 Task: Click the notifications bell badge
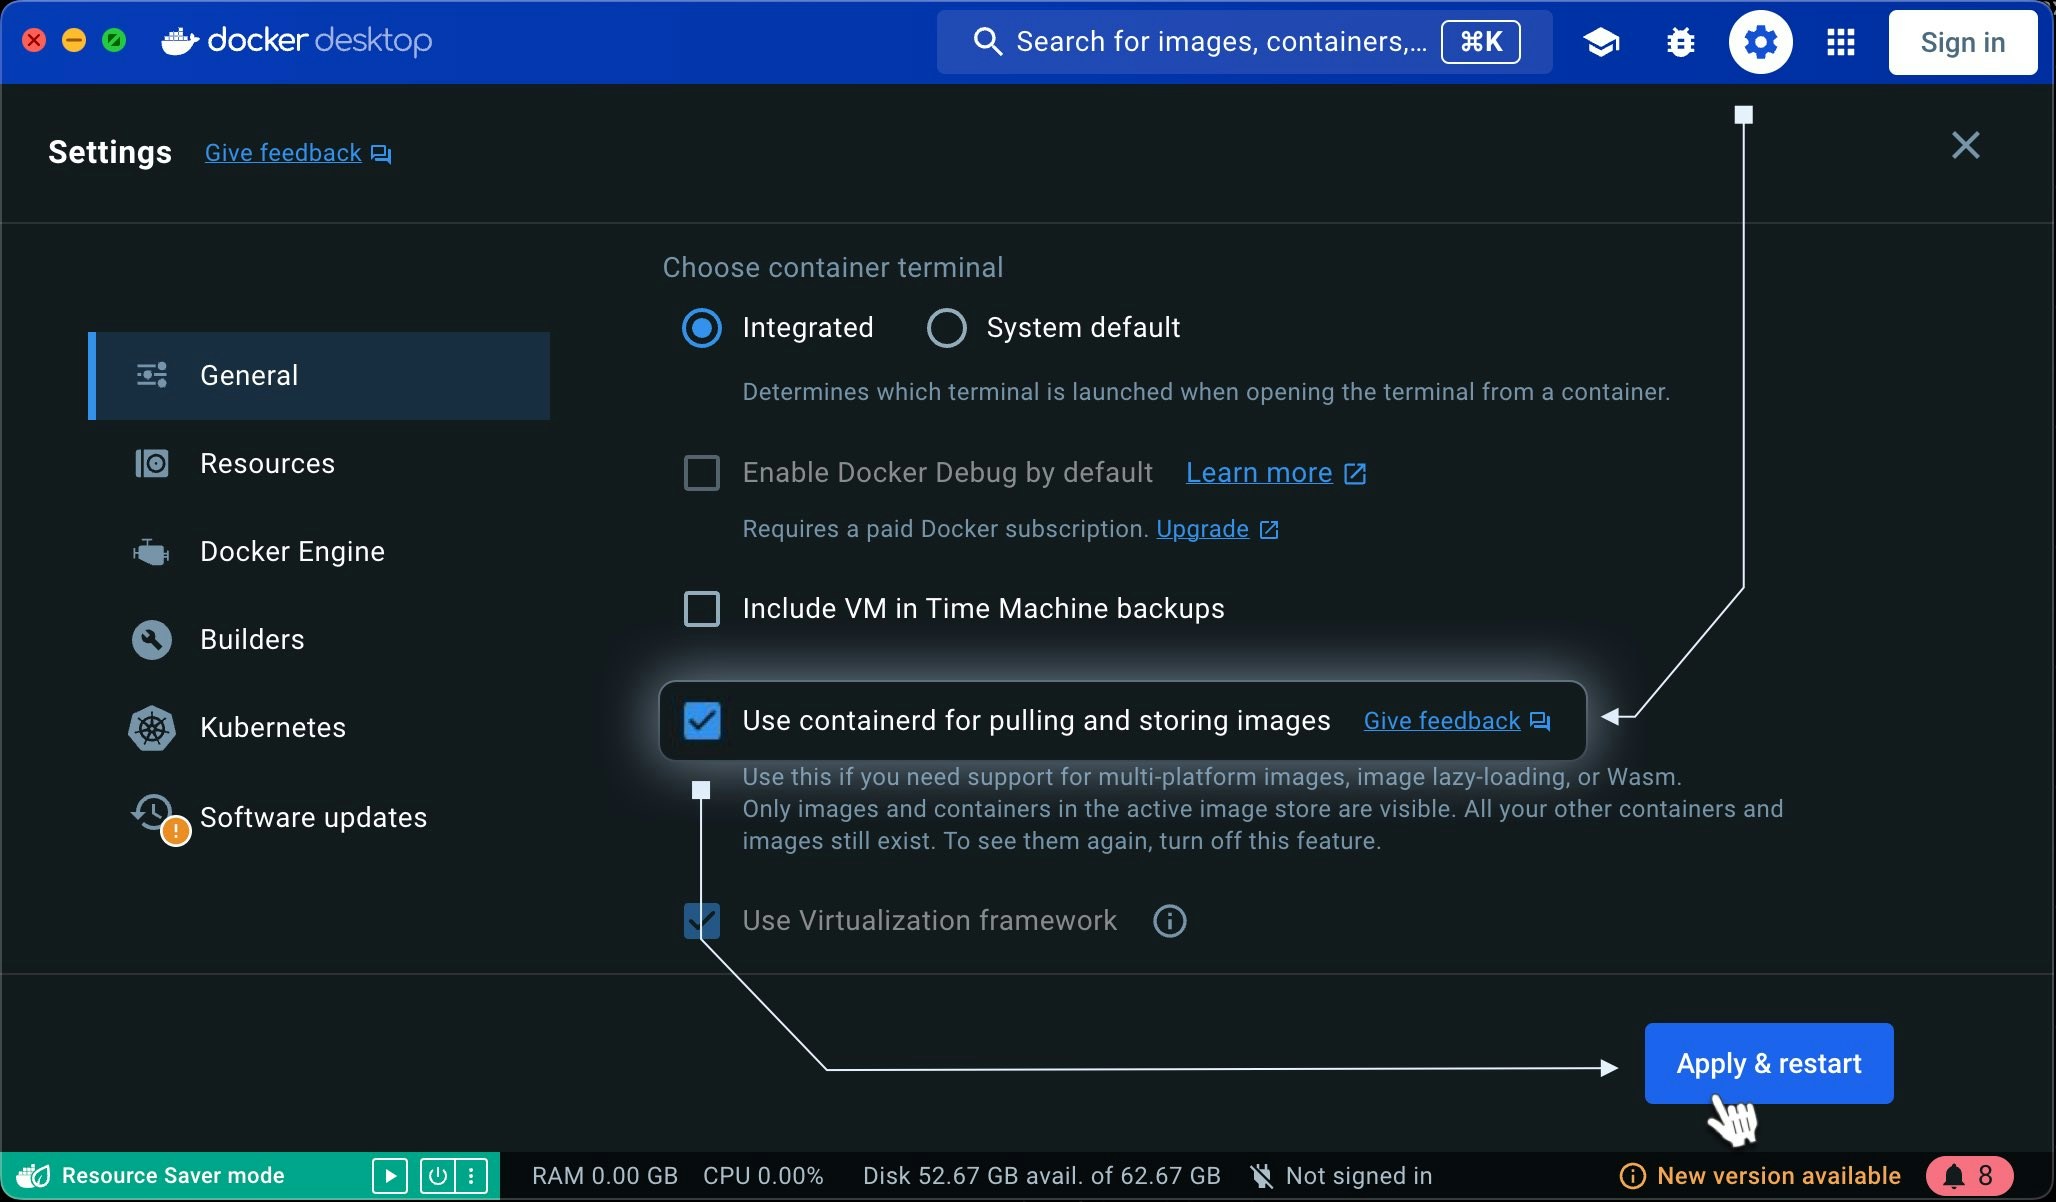pos(1968,1175)
